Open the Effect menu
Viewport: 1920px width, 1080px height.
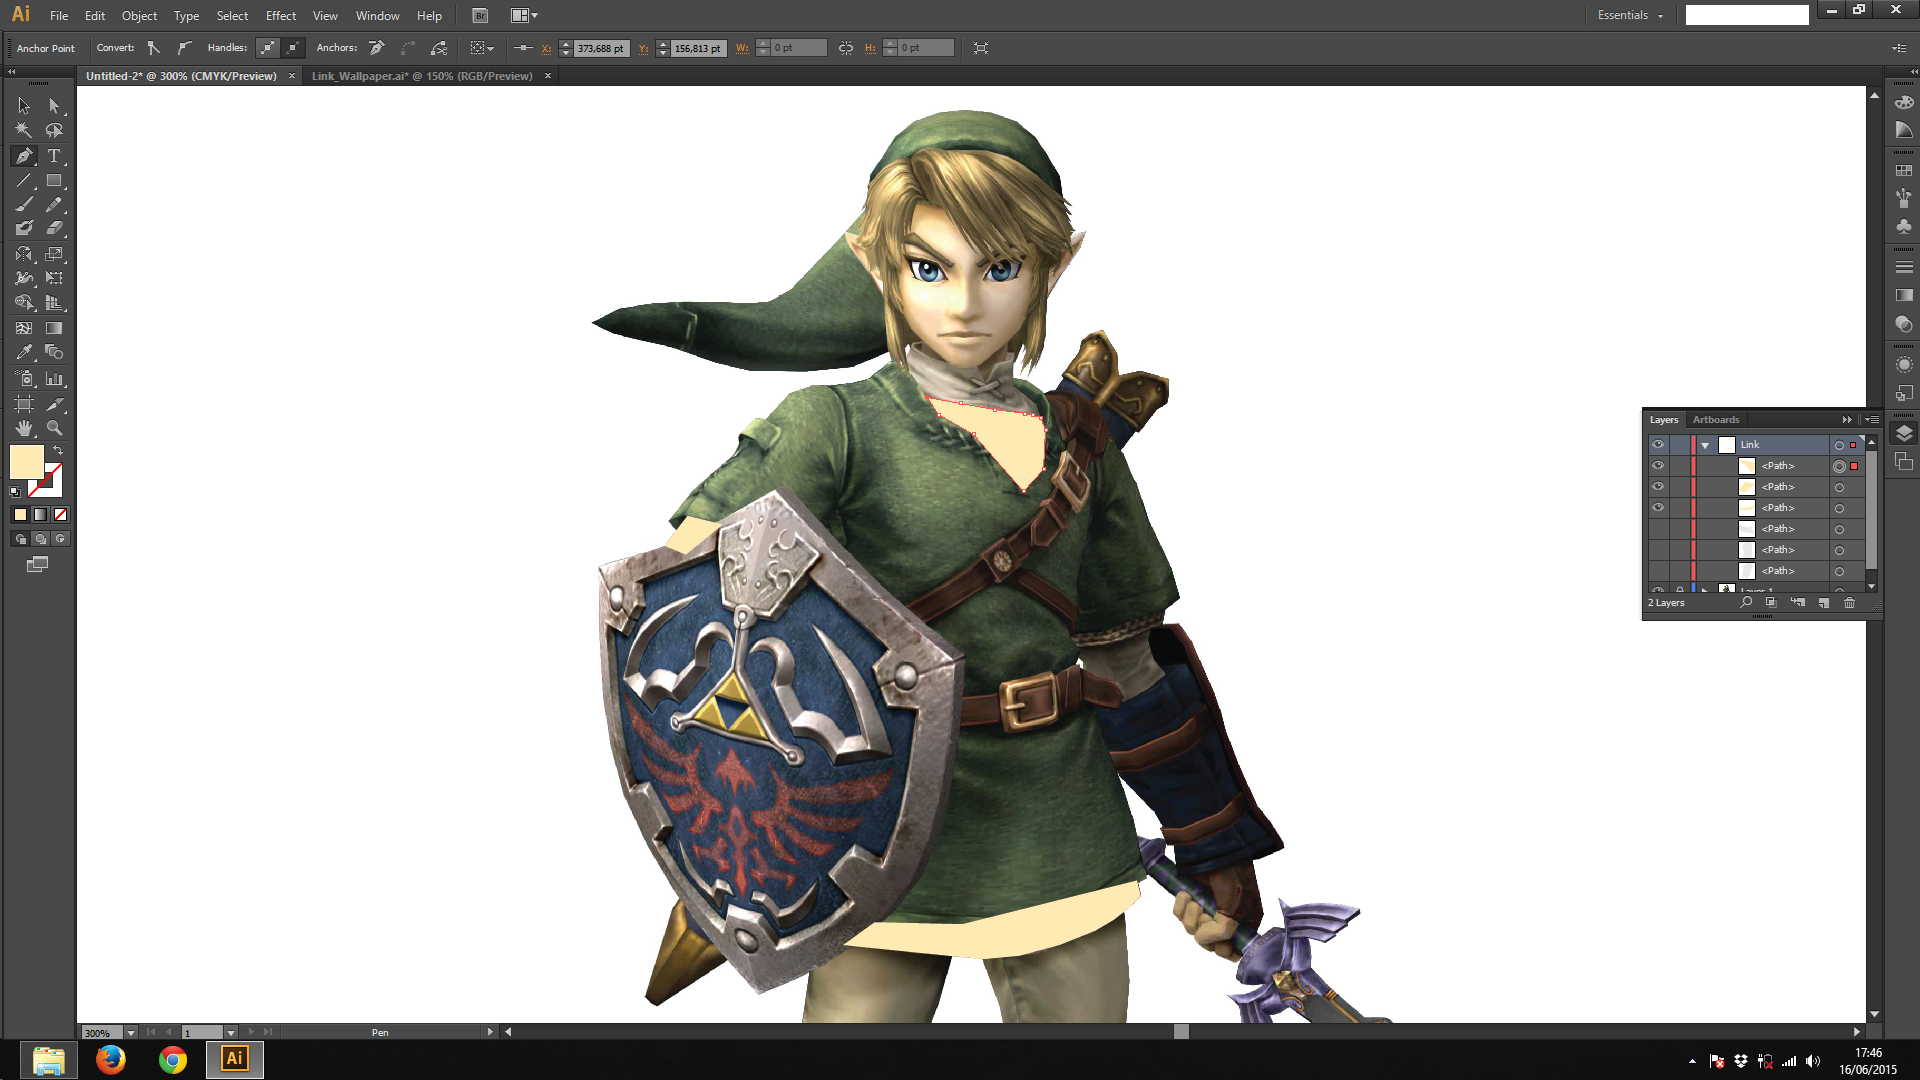click(281, 16)
